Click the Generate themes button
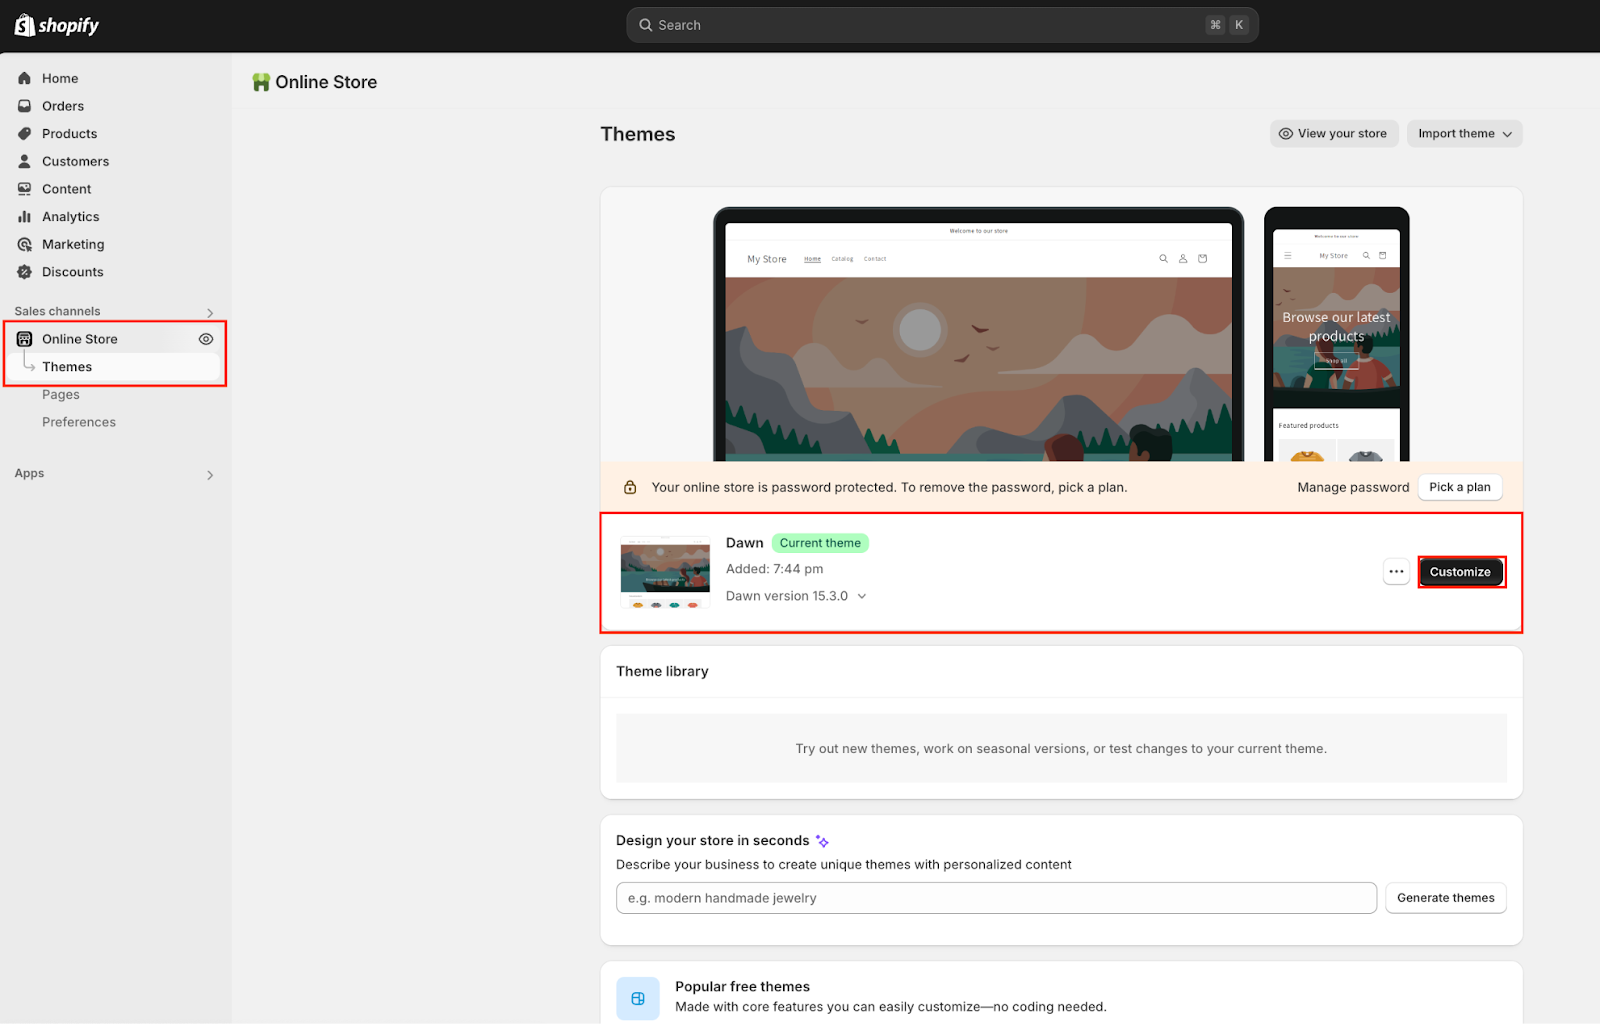Image resolution: width=1600 pixels, height=1024 pixels. (1445, 898)
